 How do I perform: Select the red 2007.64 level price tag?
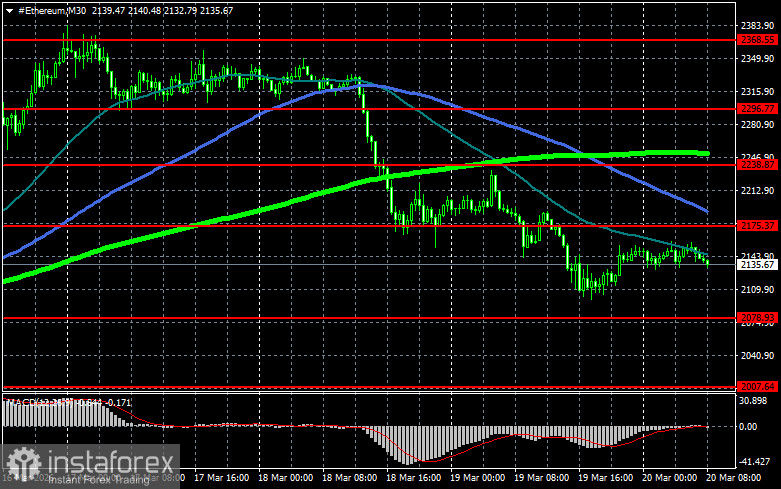tap(758, 387)
